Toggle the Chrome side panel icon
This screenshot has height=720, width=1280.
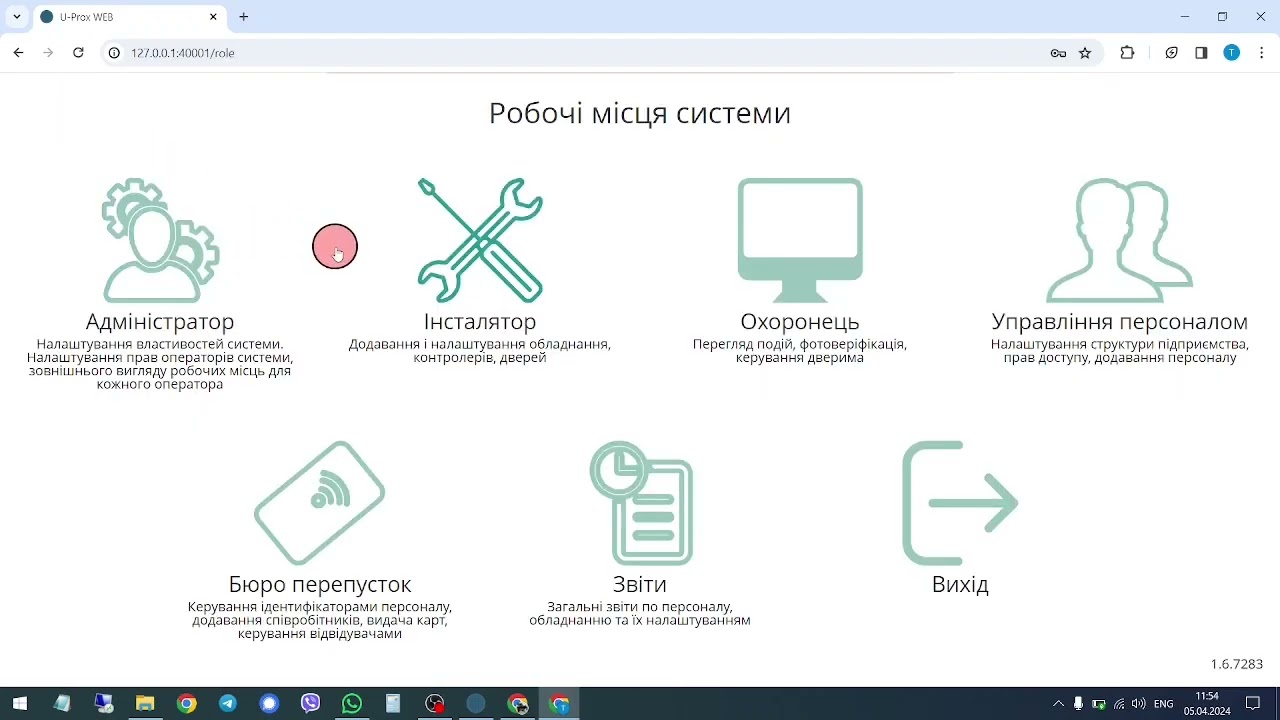(x=1201, y=53)
